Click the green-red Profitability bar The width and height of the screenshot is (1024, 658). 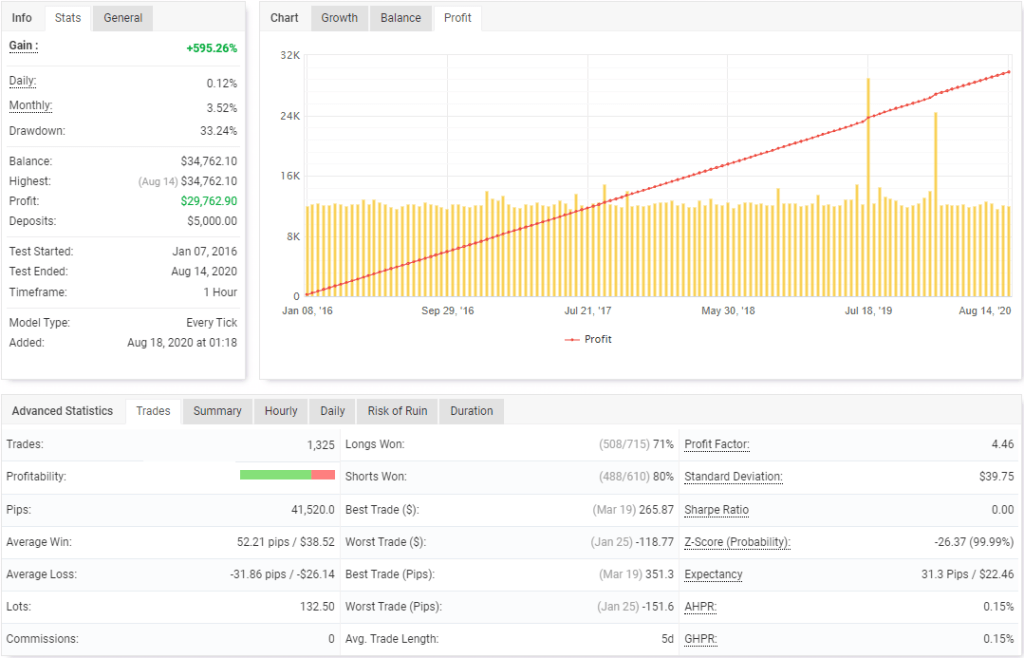click(x=288, y=477)
